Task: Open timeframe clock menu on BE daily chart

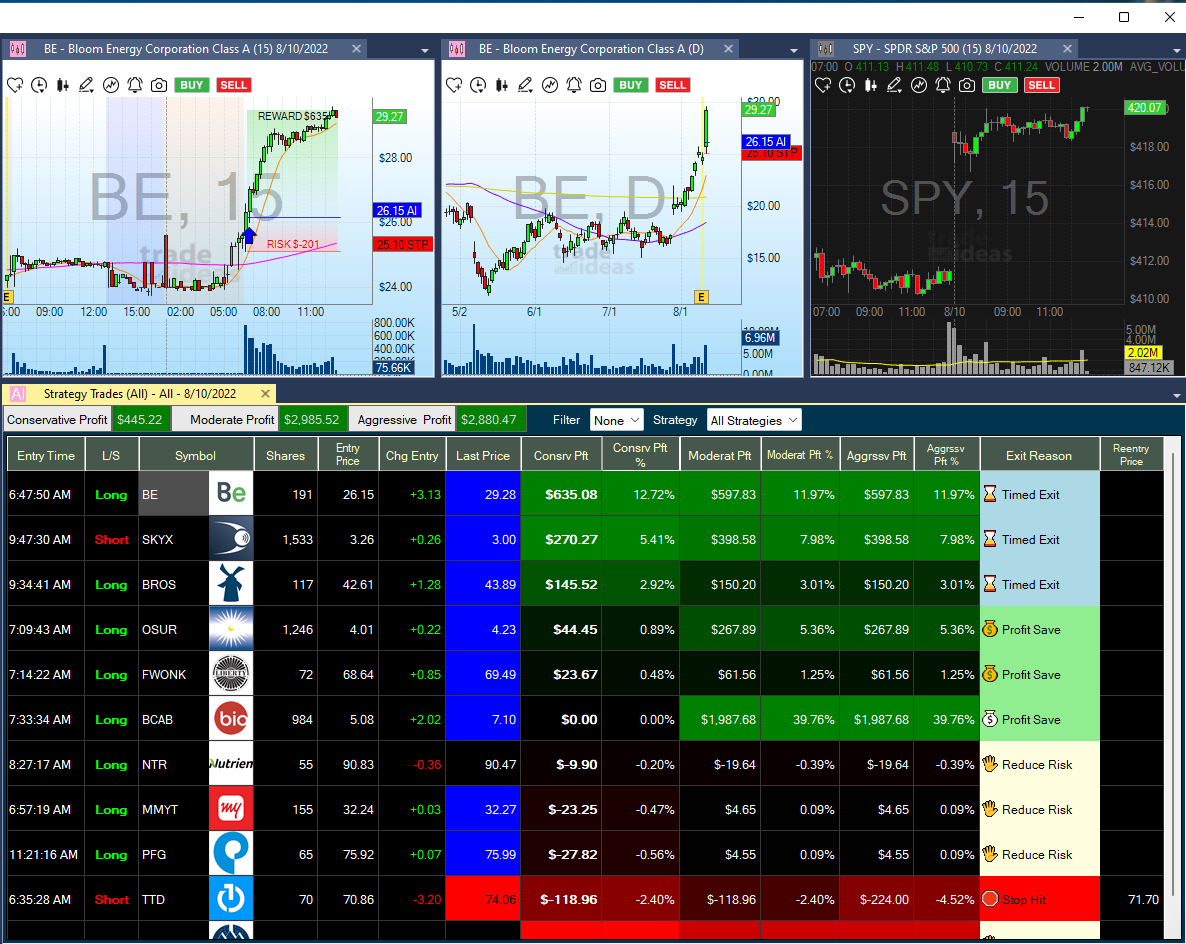Action: click(478, 85)
